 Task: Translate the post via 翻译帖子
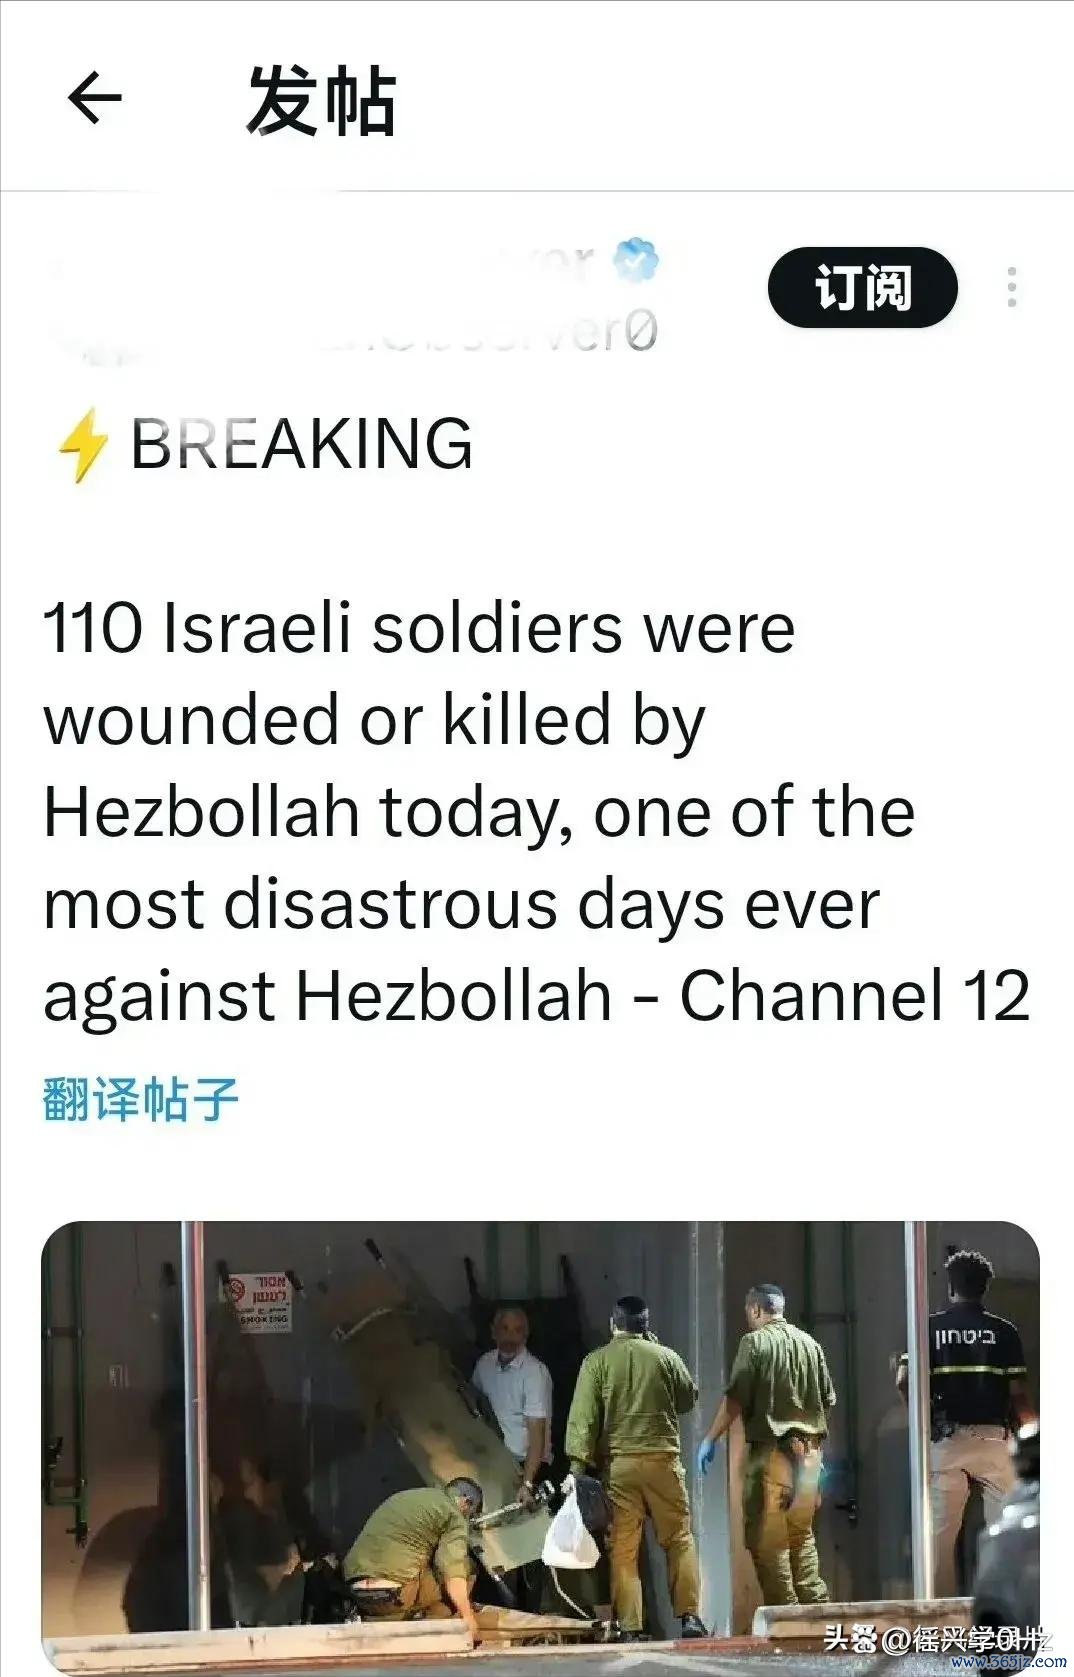click(x=140, y=1099)
